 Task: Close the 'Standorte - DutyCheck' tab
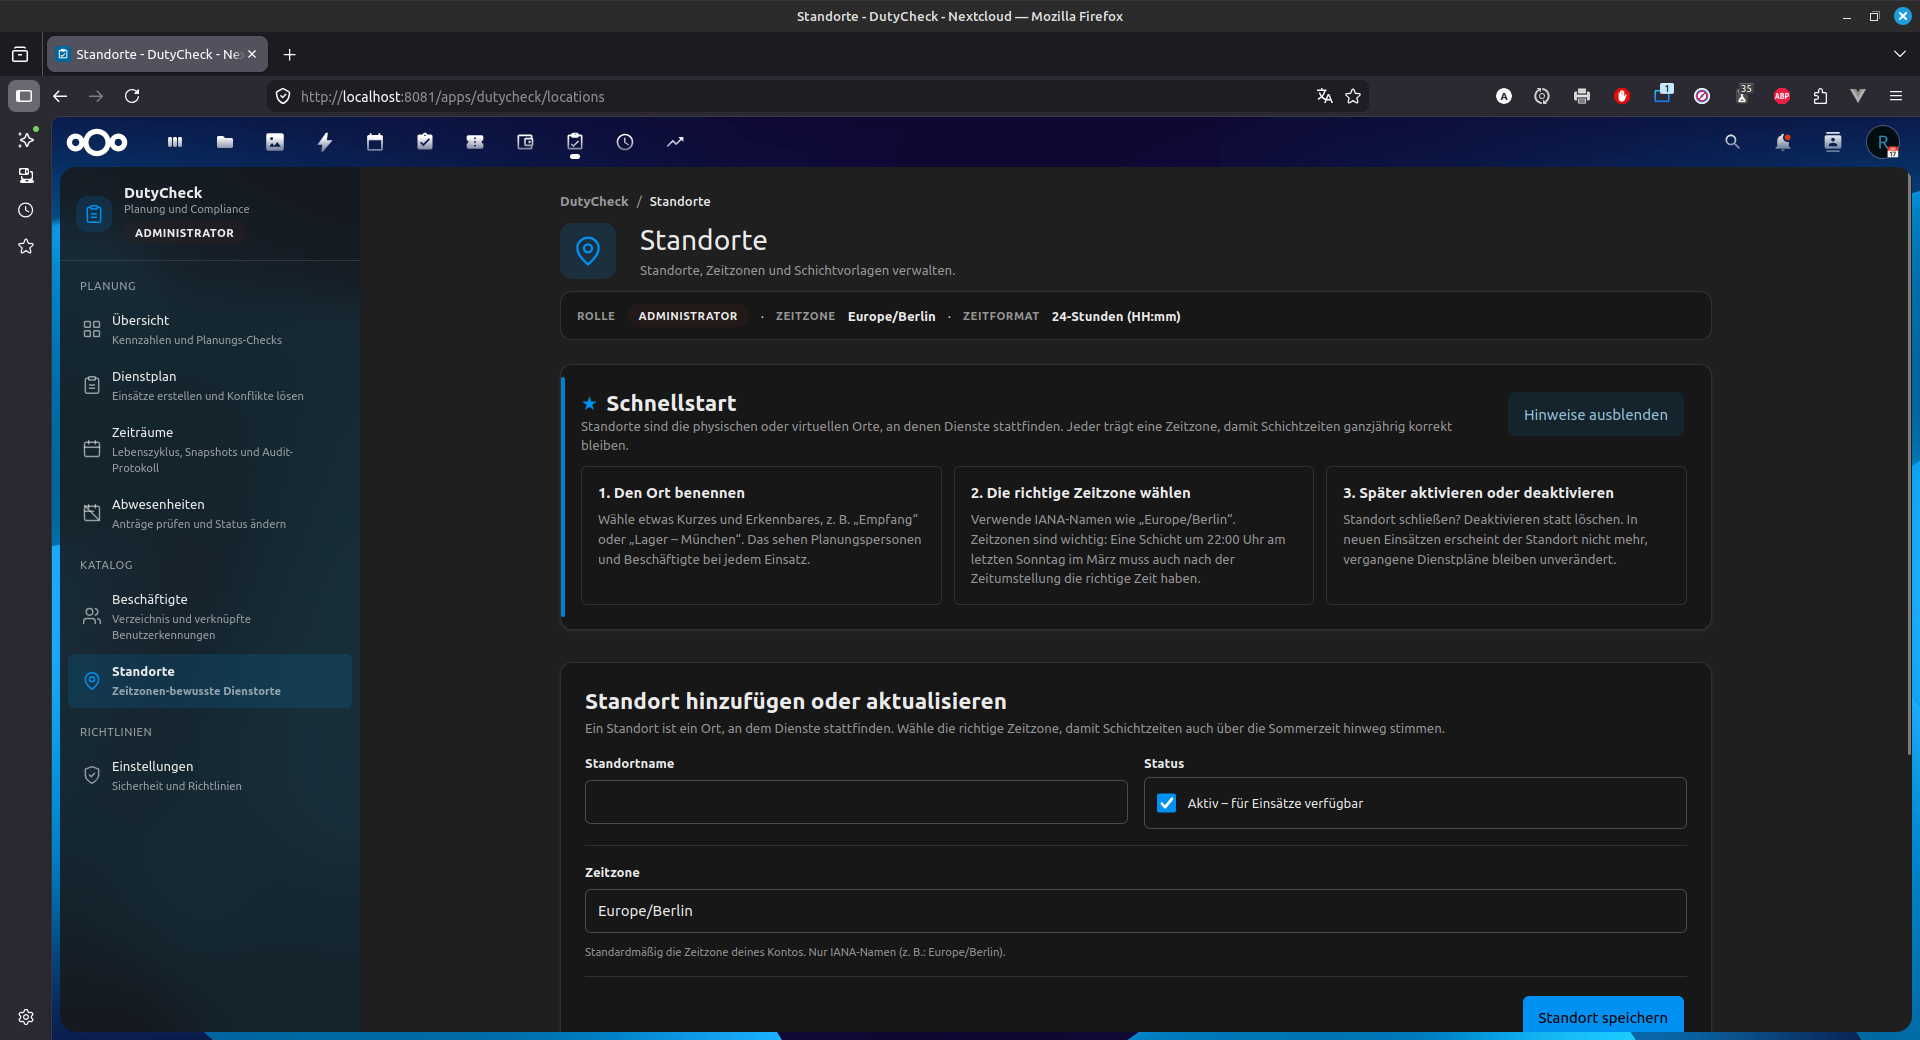[x=252, y=54]
